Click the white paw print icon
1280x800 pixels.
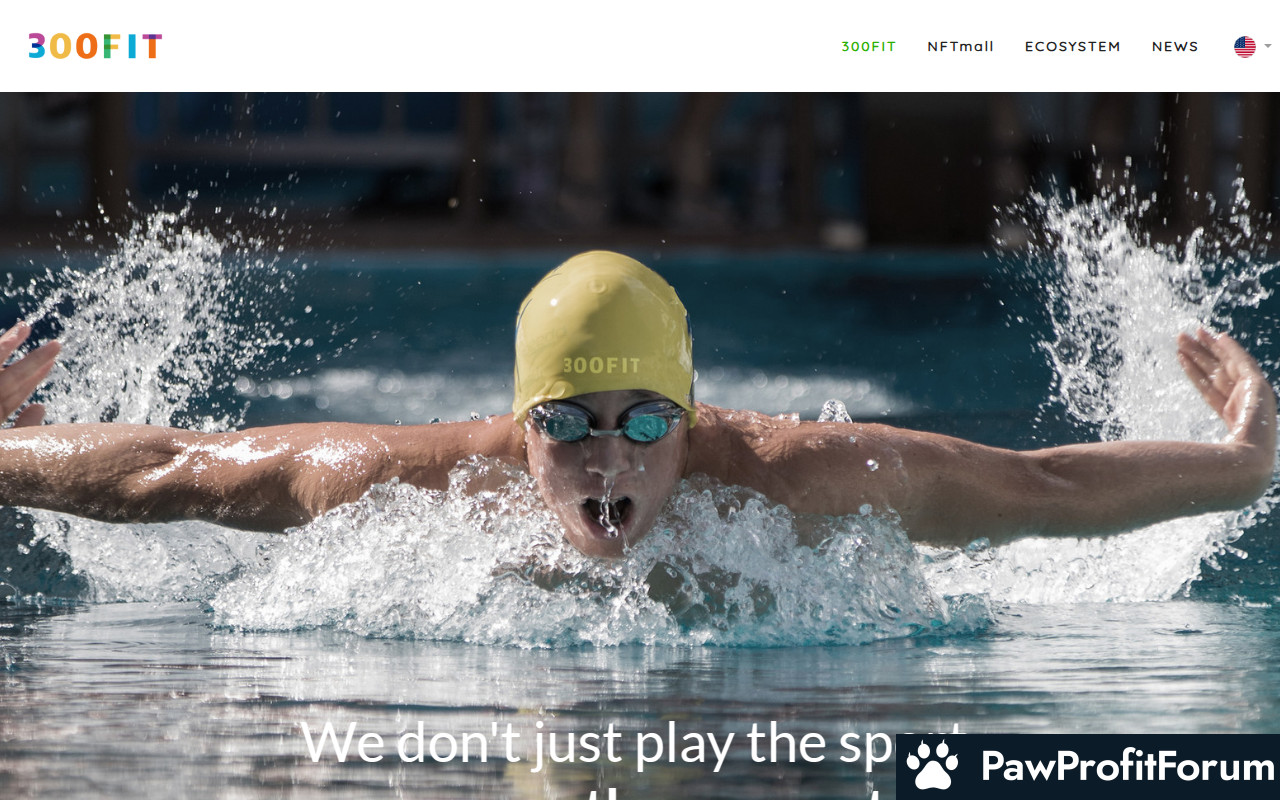[932, 767]
